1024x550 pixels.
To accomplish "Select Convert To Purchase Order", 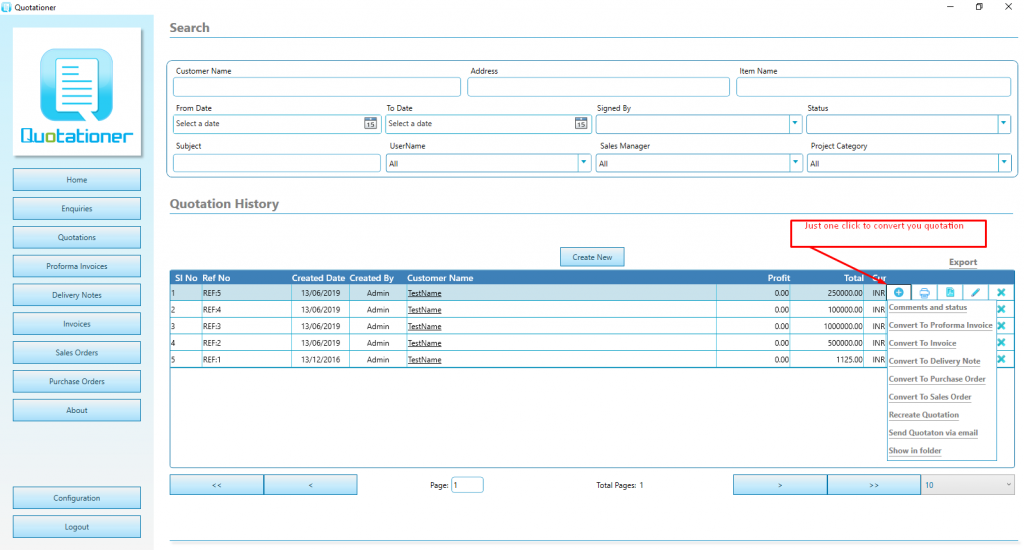I will coord(937,379).
